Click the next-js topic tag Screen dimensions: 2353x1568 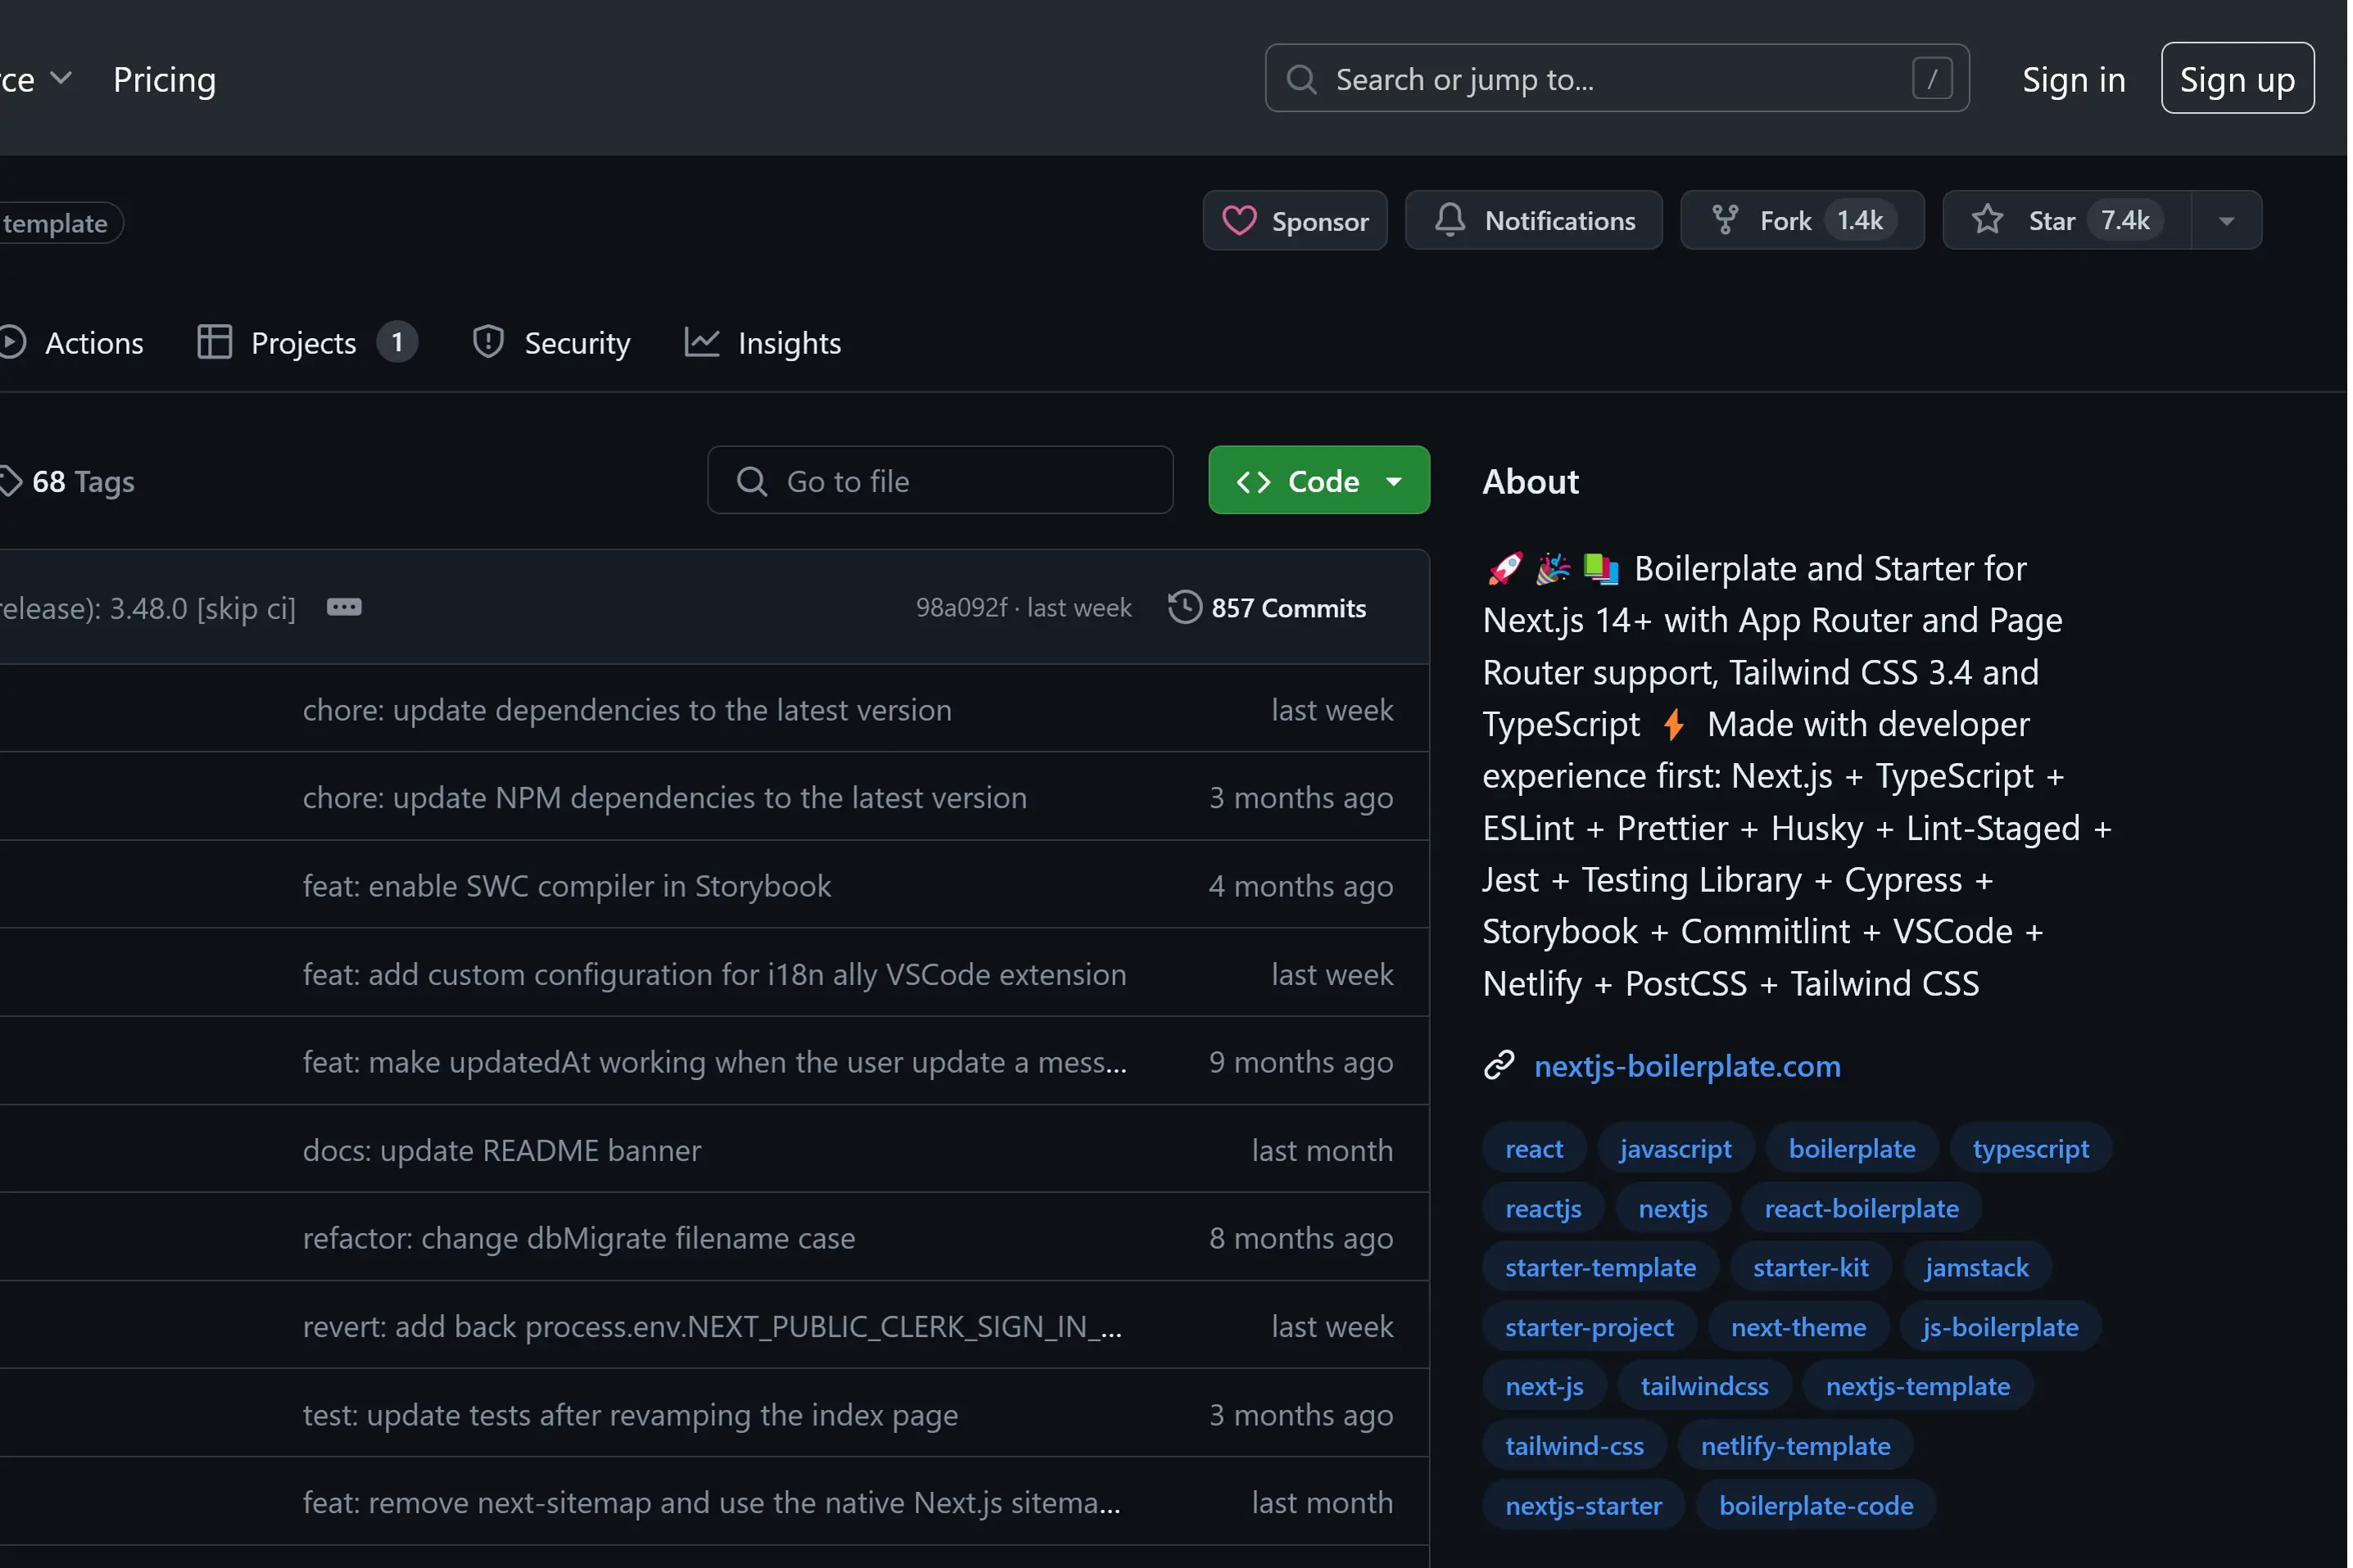tap(1543, 1386)
